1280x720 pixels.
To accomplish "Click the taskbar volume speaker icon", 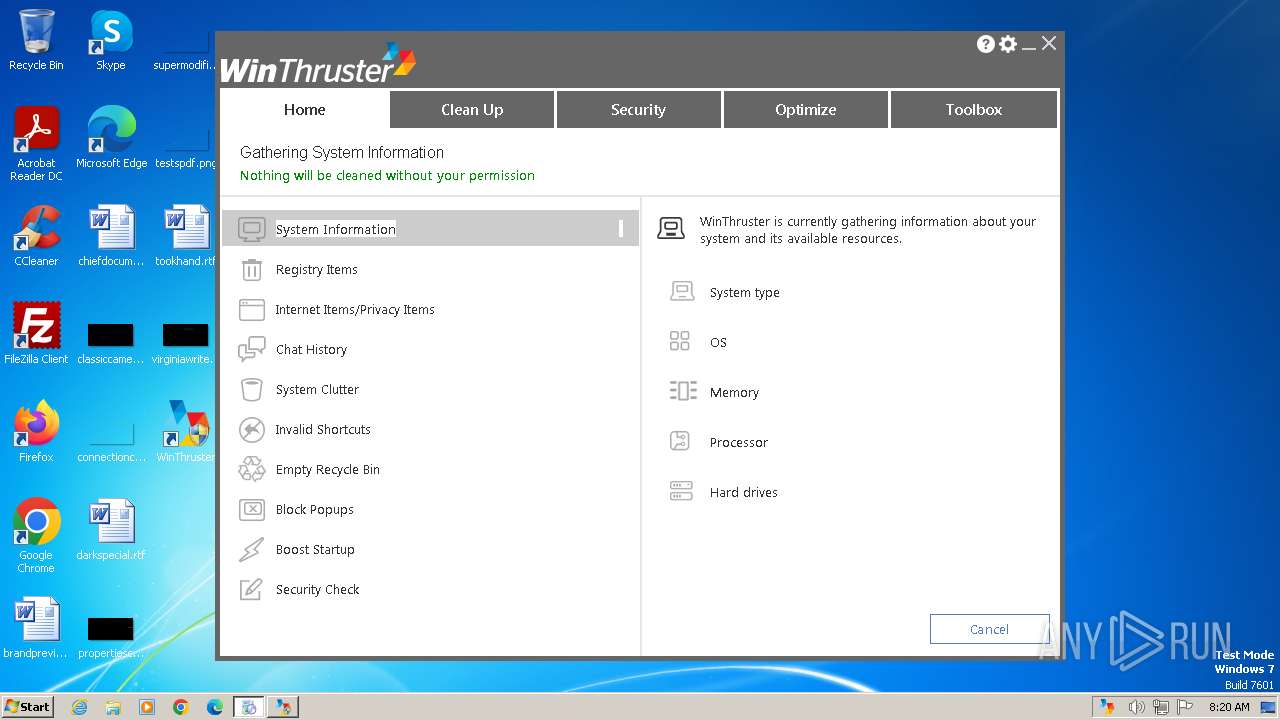I will 1136,707.
